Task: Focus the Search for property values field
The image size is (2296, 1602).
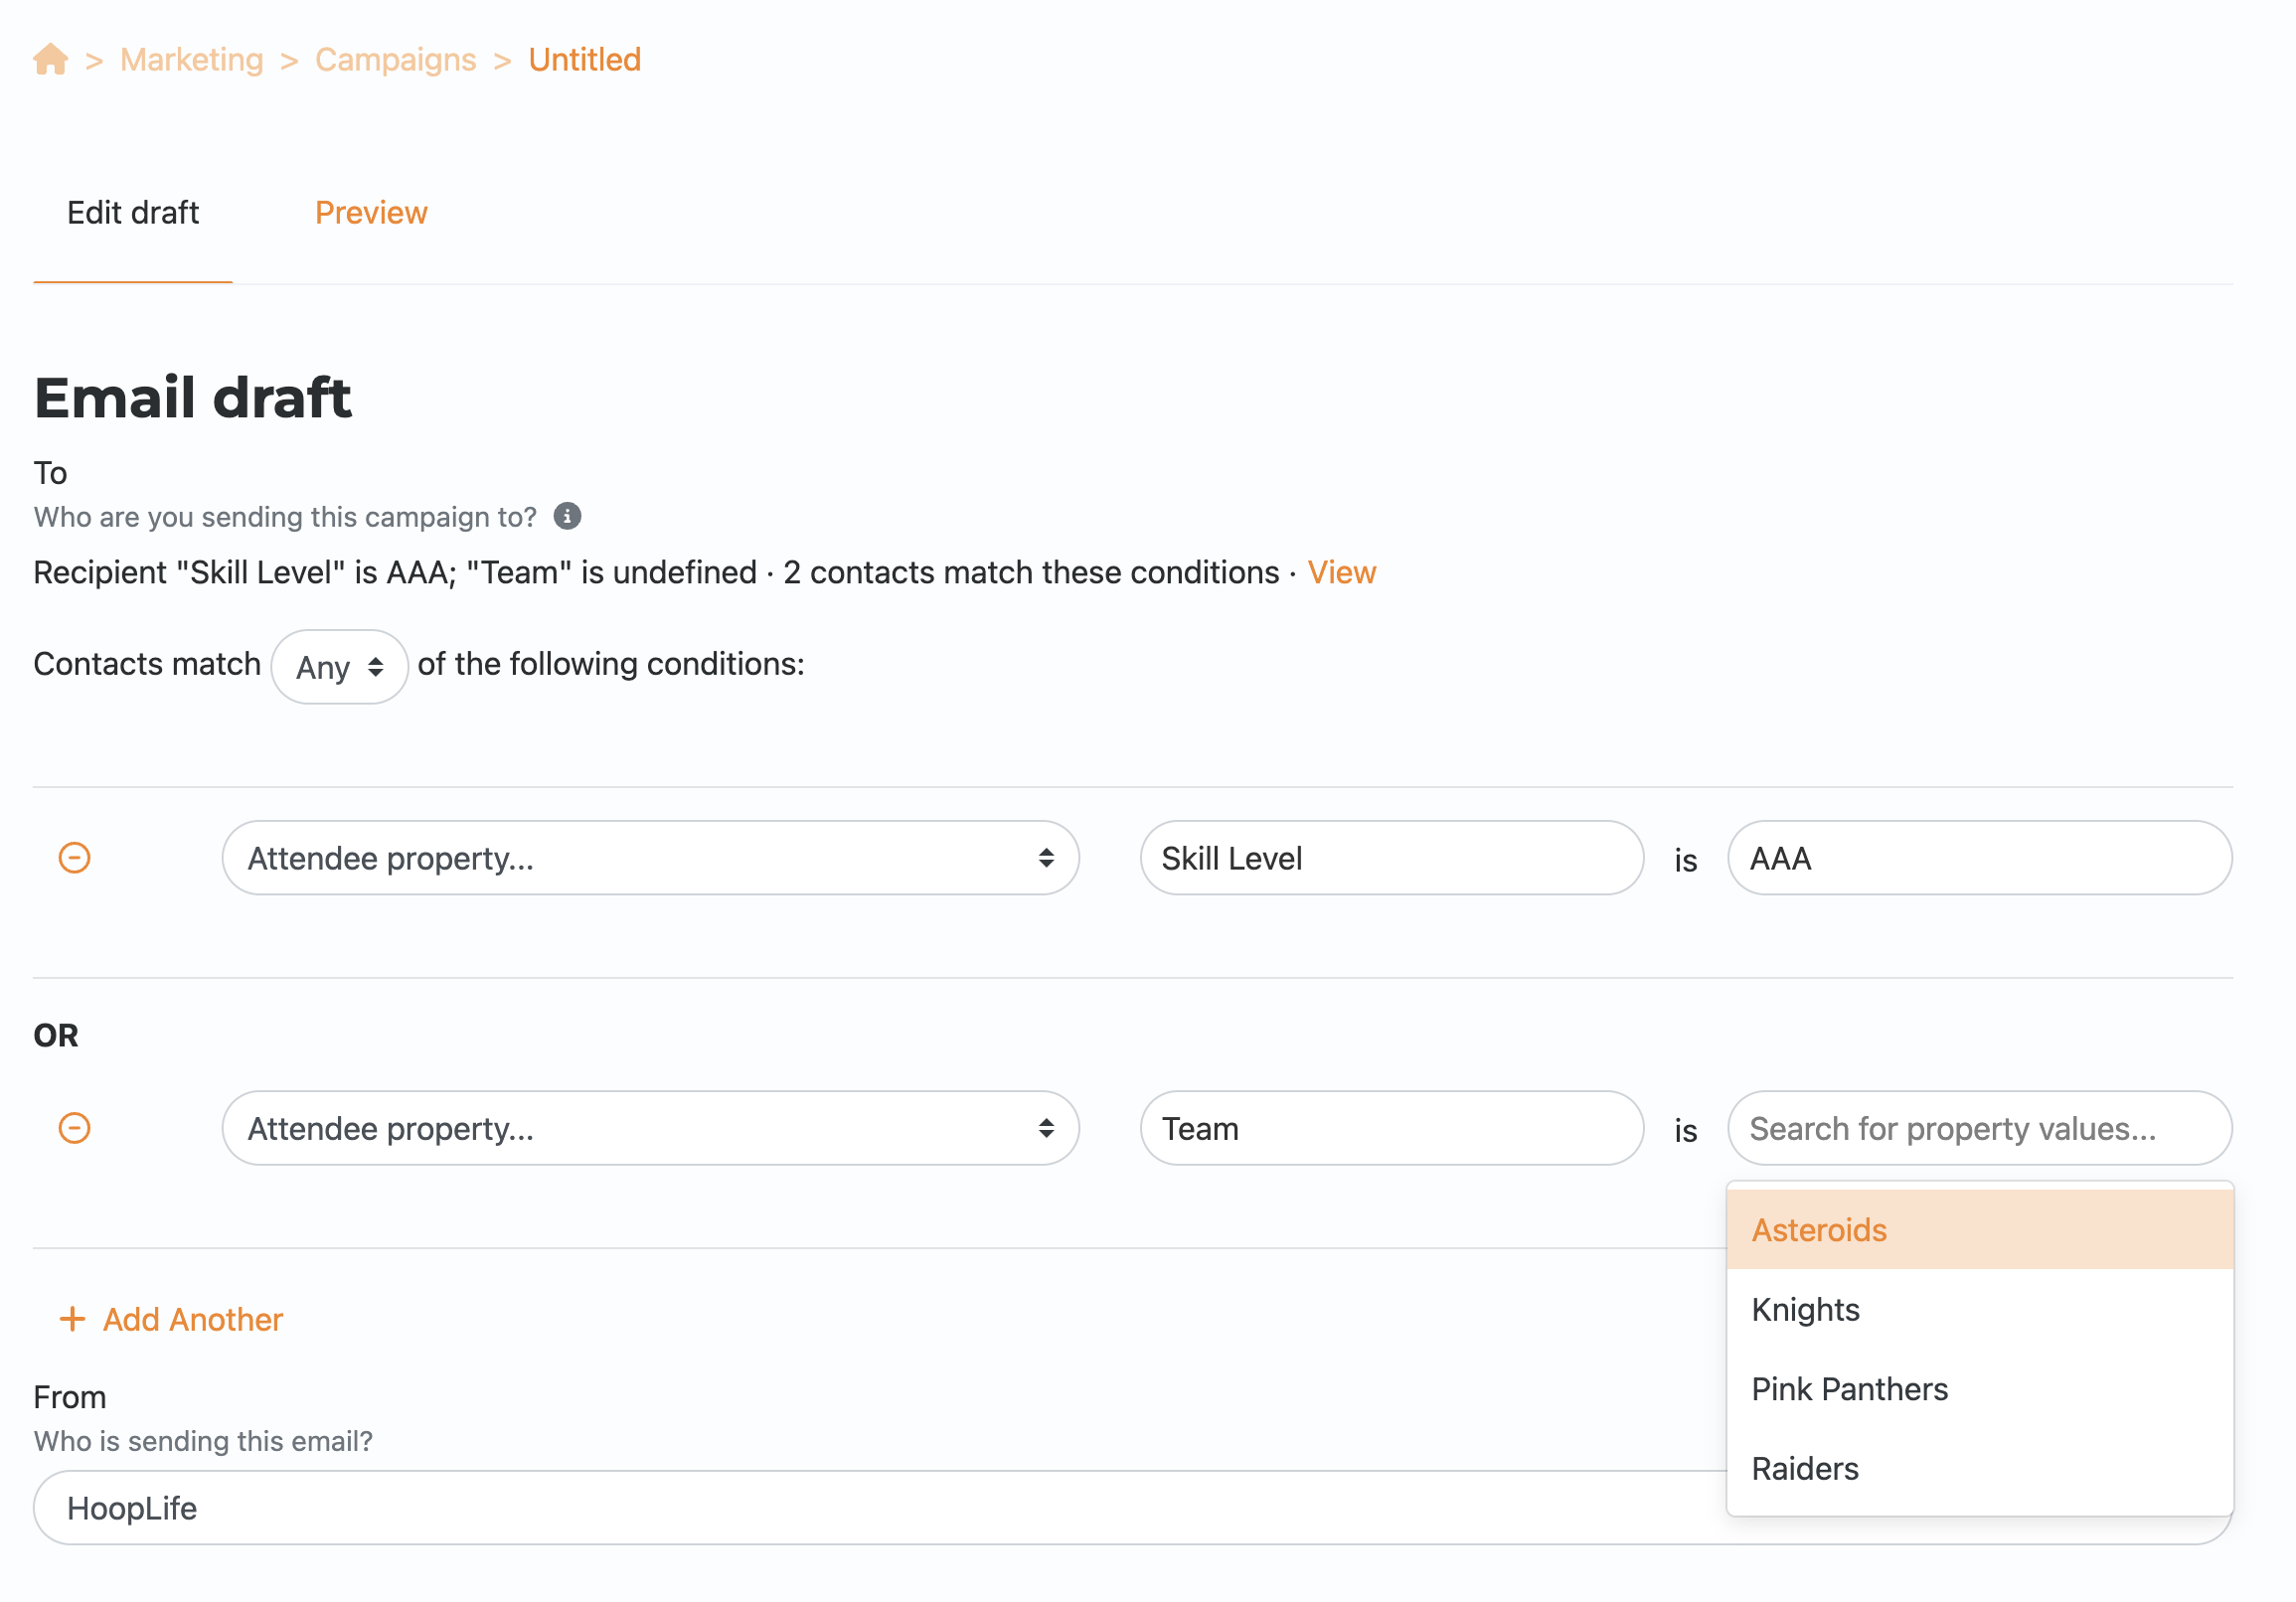Action: [x=1979, y=1128]
